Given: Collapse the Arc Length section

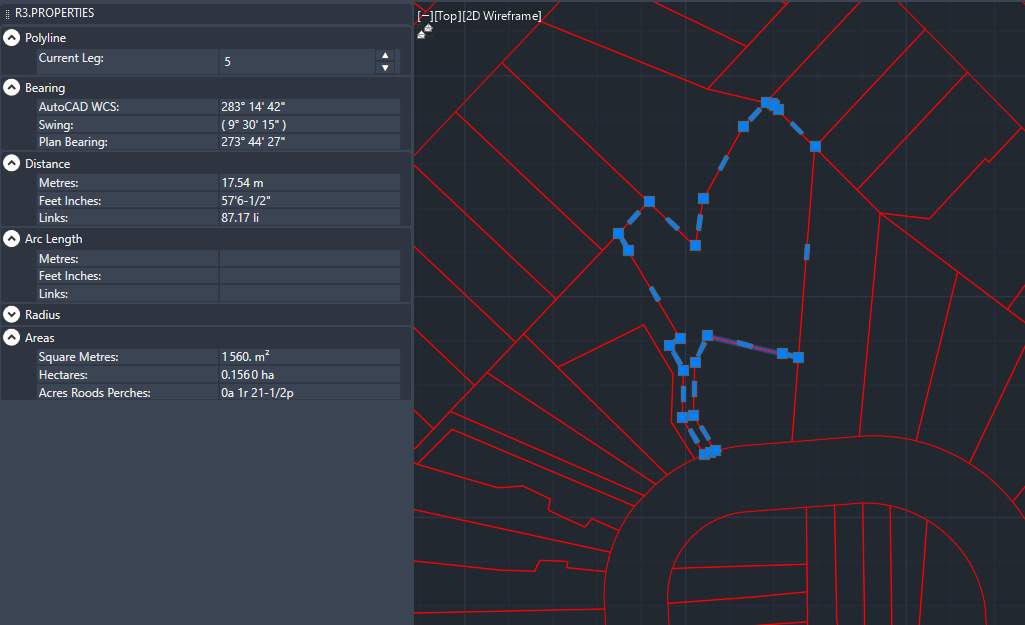Looking at the screenshot, I should click(12, 239).
